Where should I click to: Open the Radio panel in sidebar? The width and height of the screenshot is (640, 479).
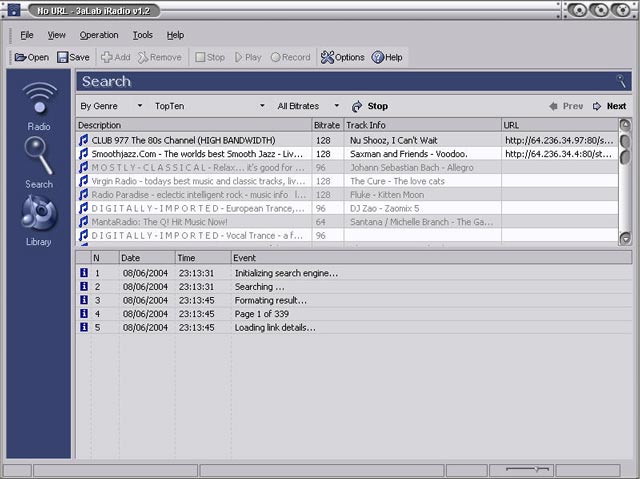pos(39,106)
